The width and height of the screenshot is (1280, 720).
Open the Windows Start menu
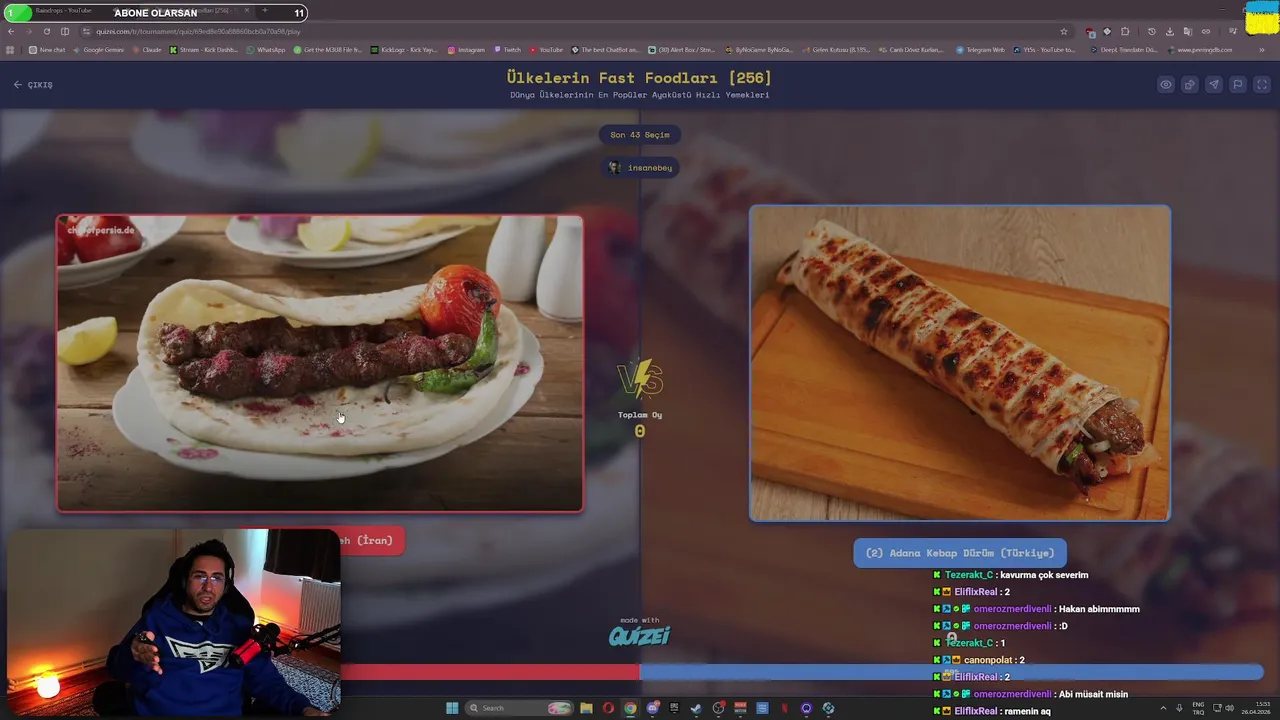pyautogui.click(x=452, y=708)
